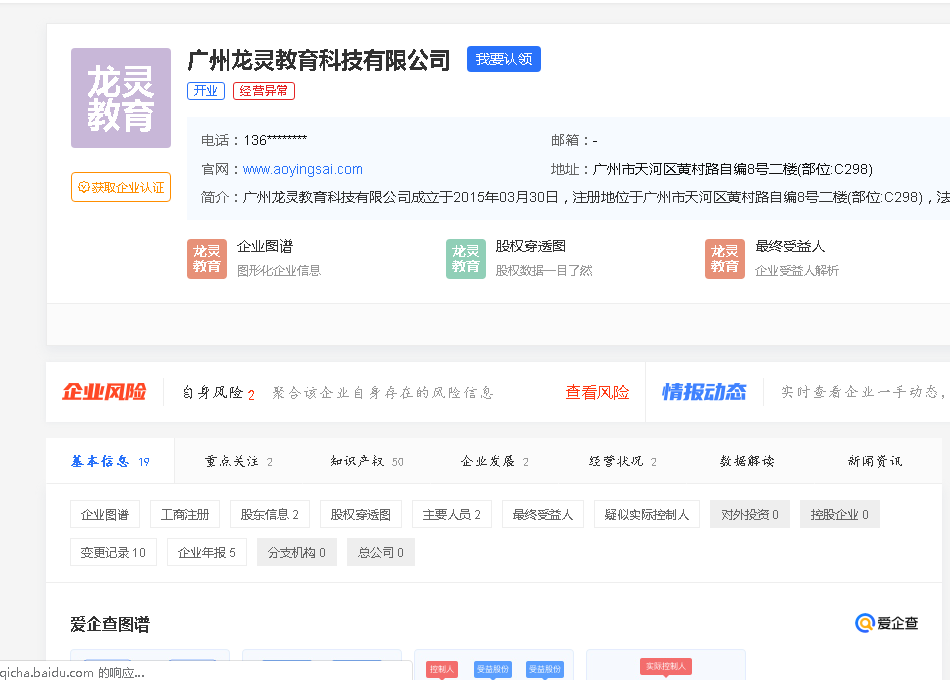
Task: Click 自身风险 2 entry
Action: [x=218, y=393]
